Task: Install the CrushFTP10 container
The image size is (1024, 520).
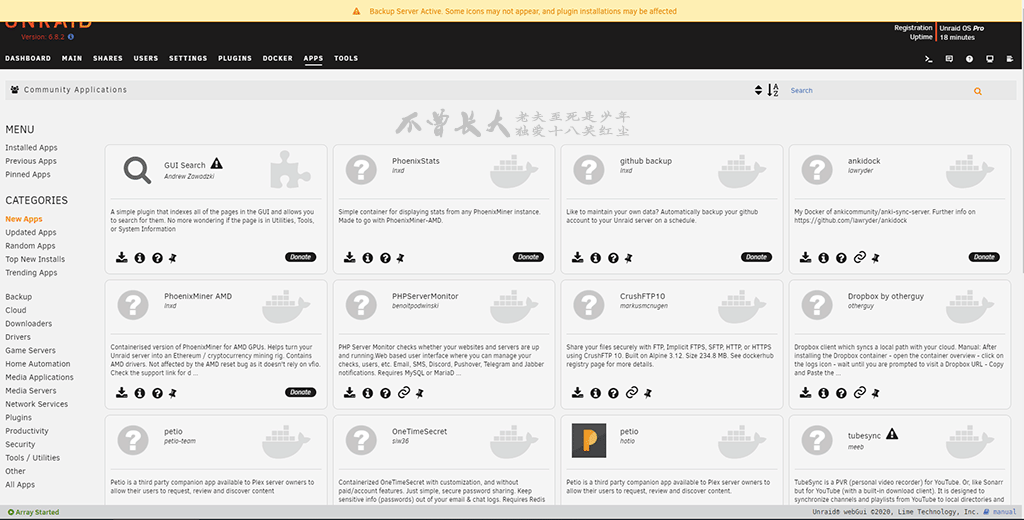Action: 577,393
